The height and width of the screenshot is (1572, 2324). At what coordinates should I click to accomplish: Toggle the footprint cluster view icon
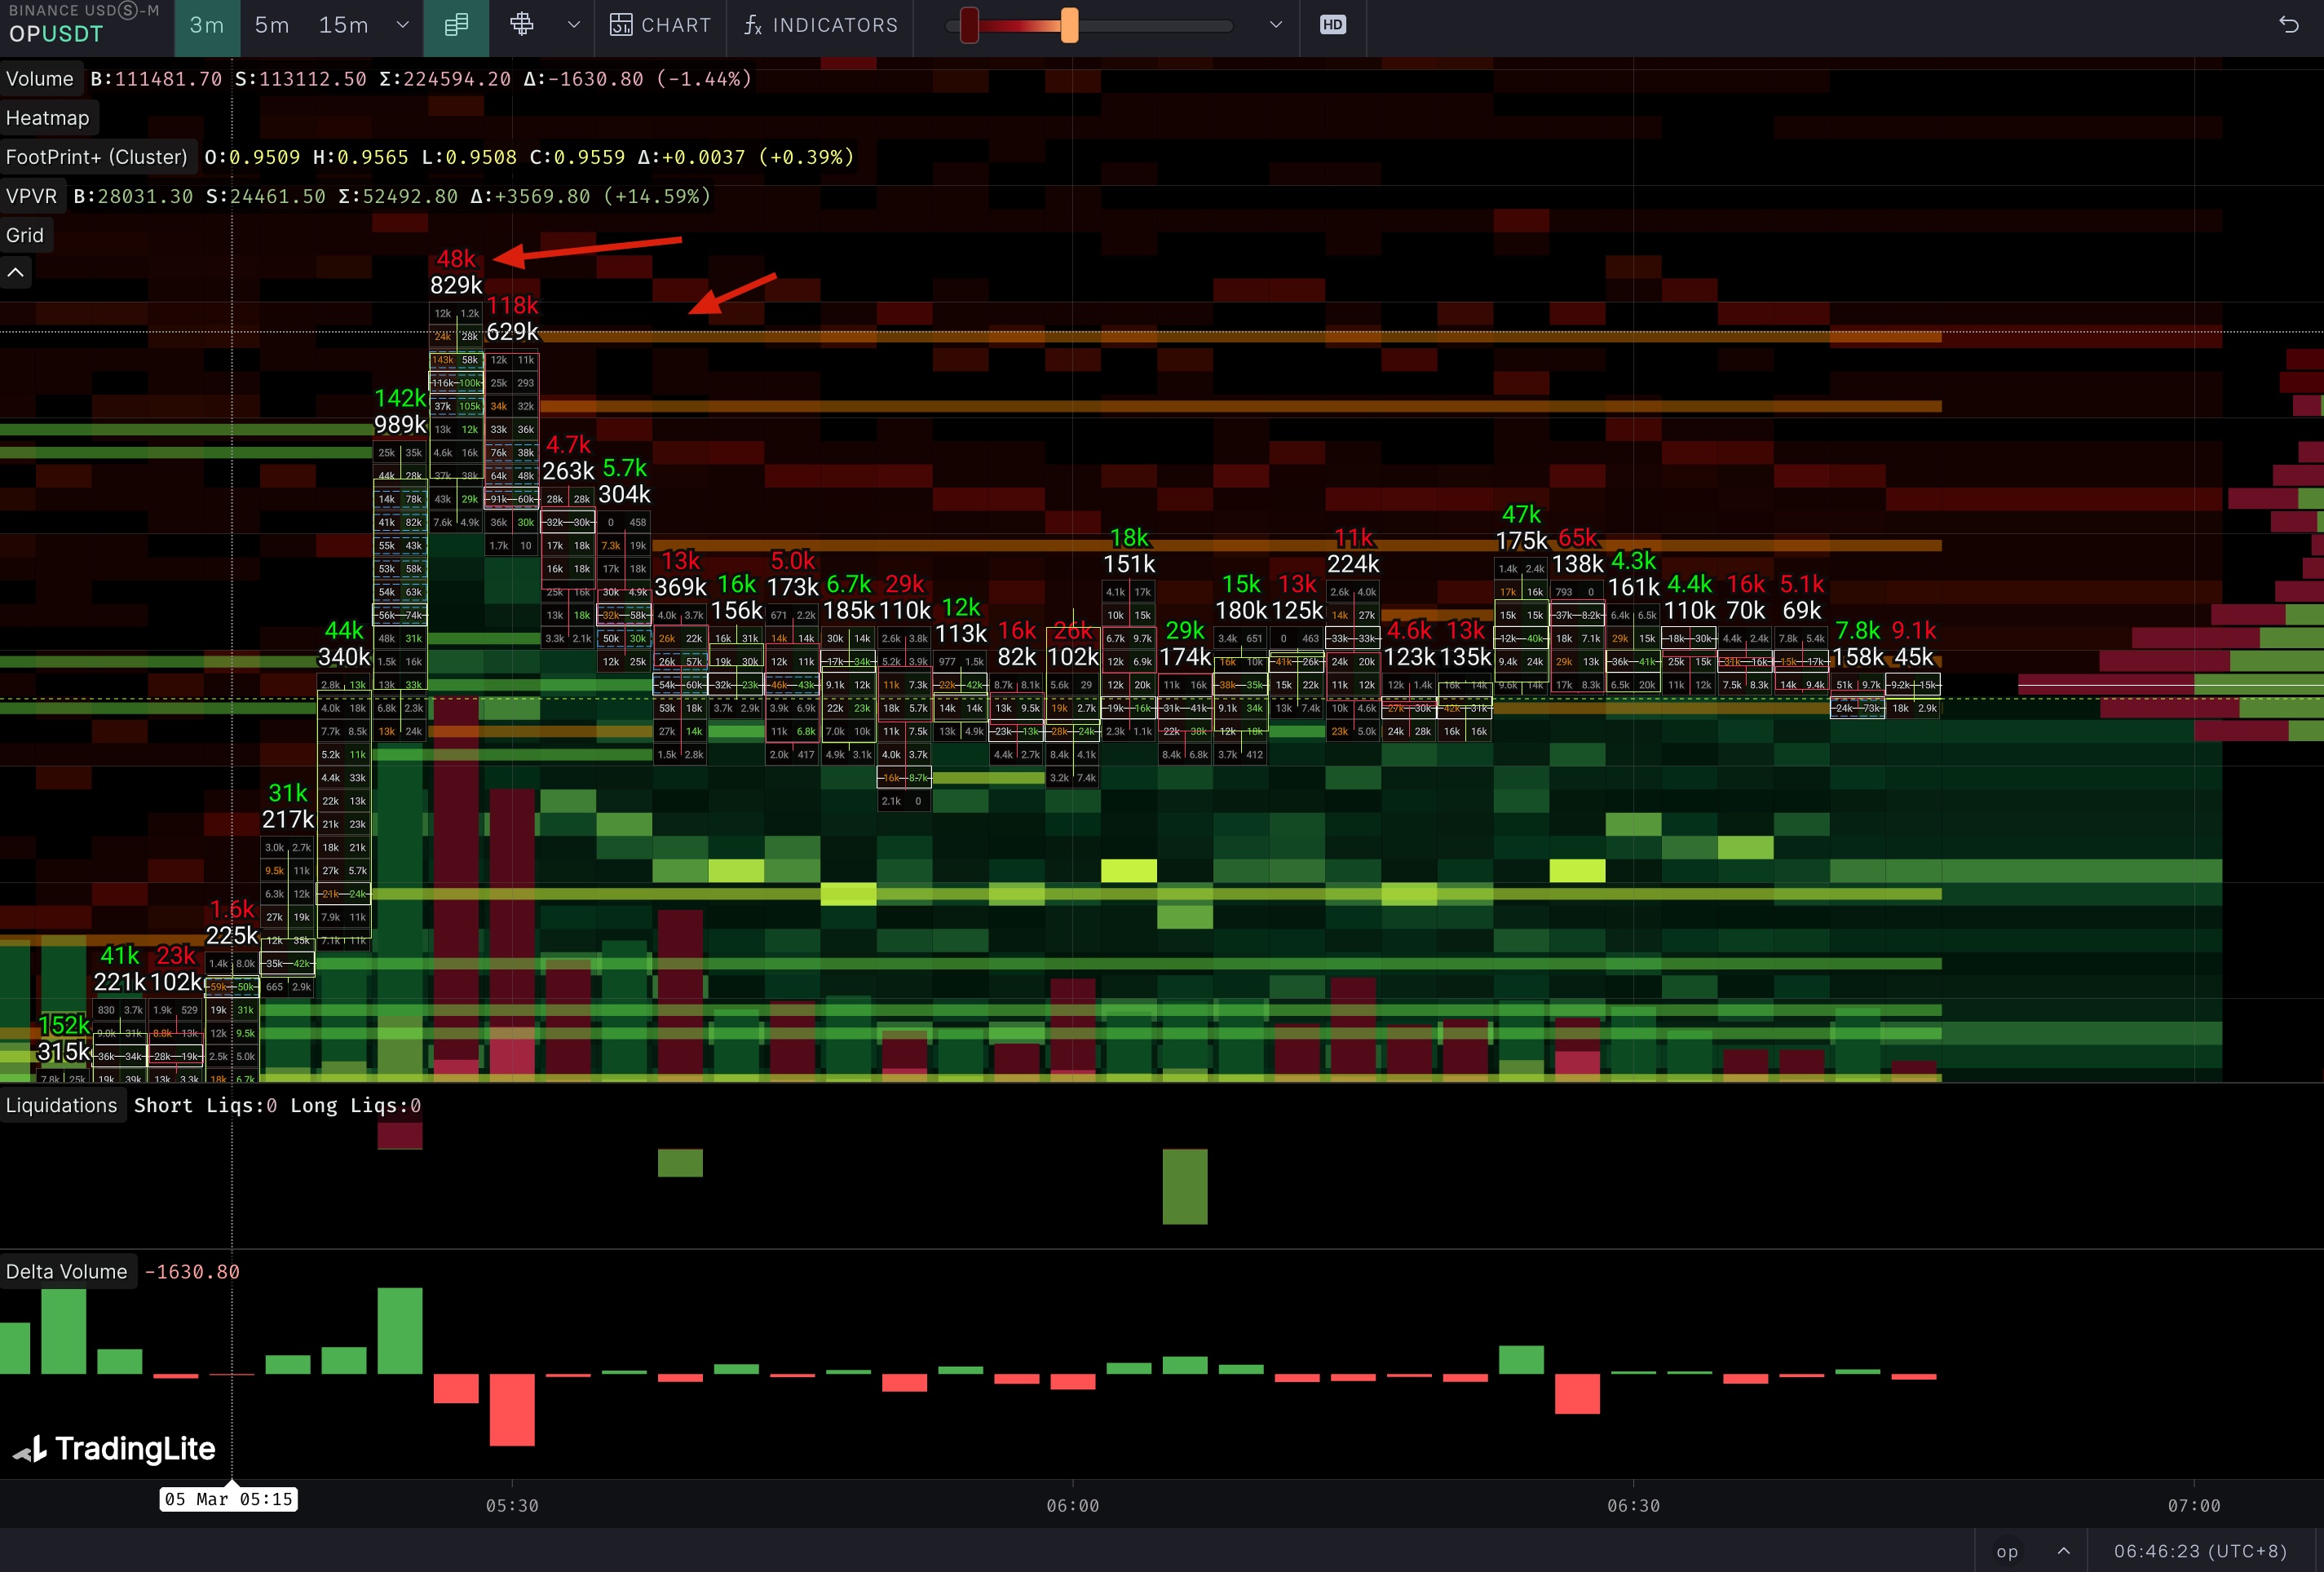coord(456,25)
